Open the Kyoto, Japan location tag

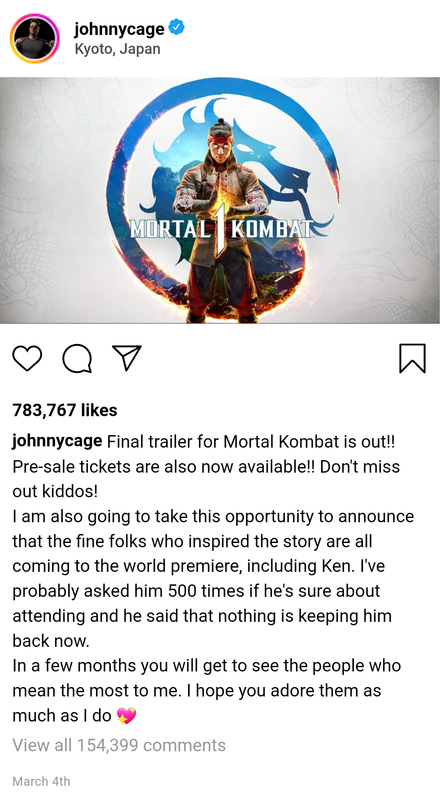[x=117, y=49]
